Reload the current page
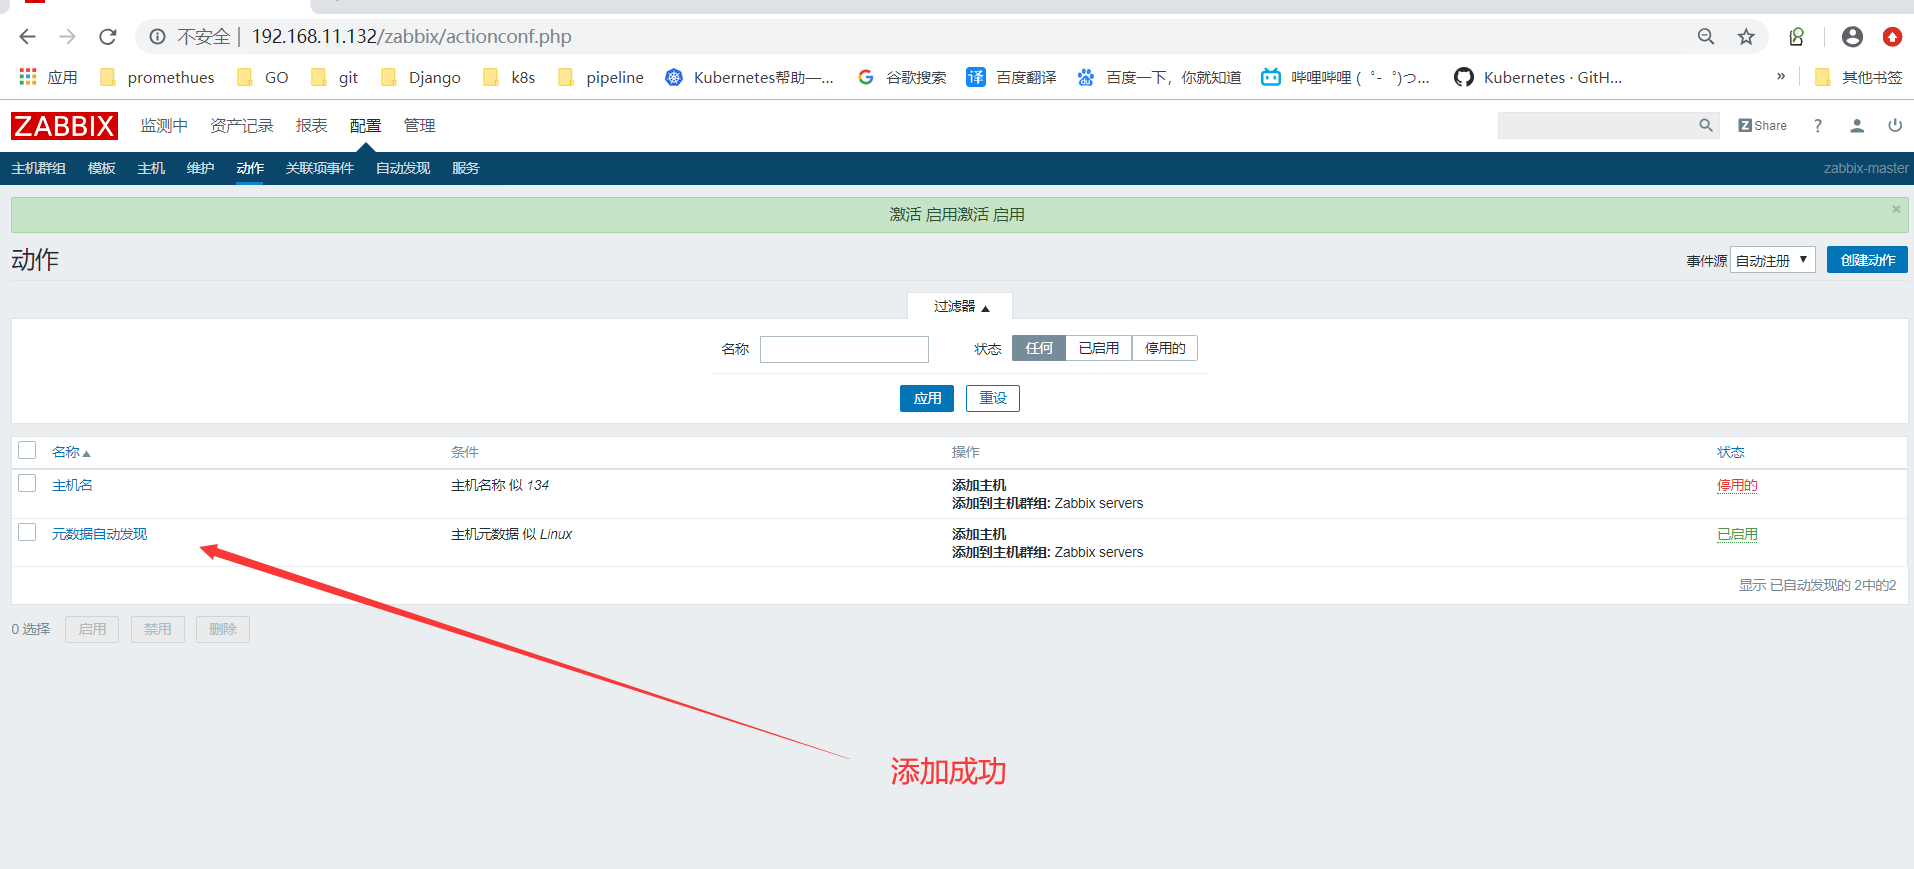 (x=107, y=37)
